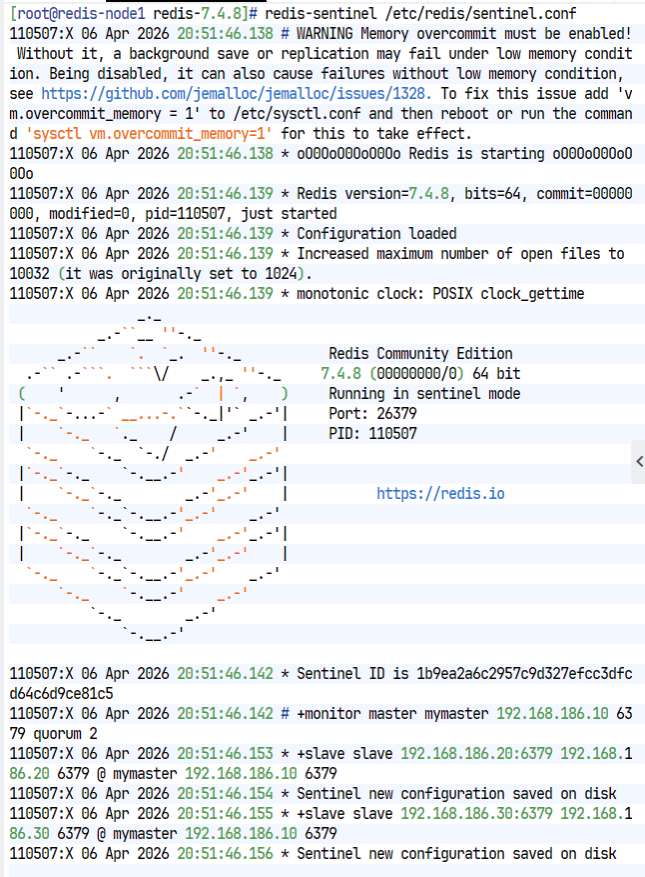Click the 'Configuration loaded' log line
Viewport: 645px width, 877px height.
(233, 234)
